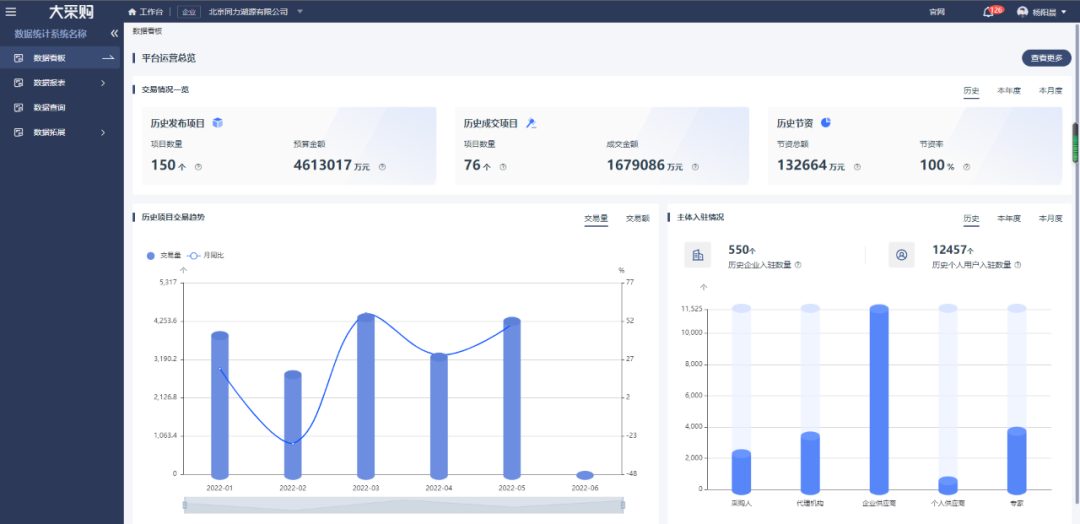
Task: Click the 北京同力湖源有限公司 company name
Action: [248, 12]
